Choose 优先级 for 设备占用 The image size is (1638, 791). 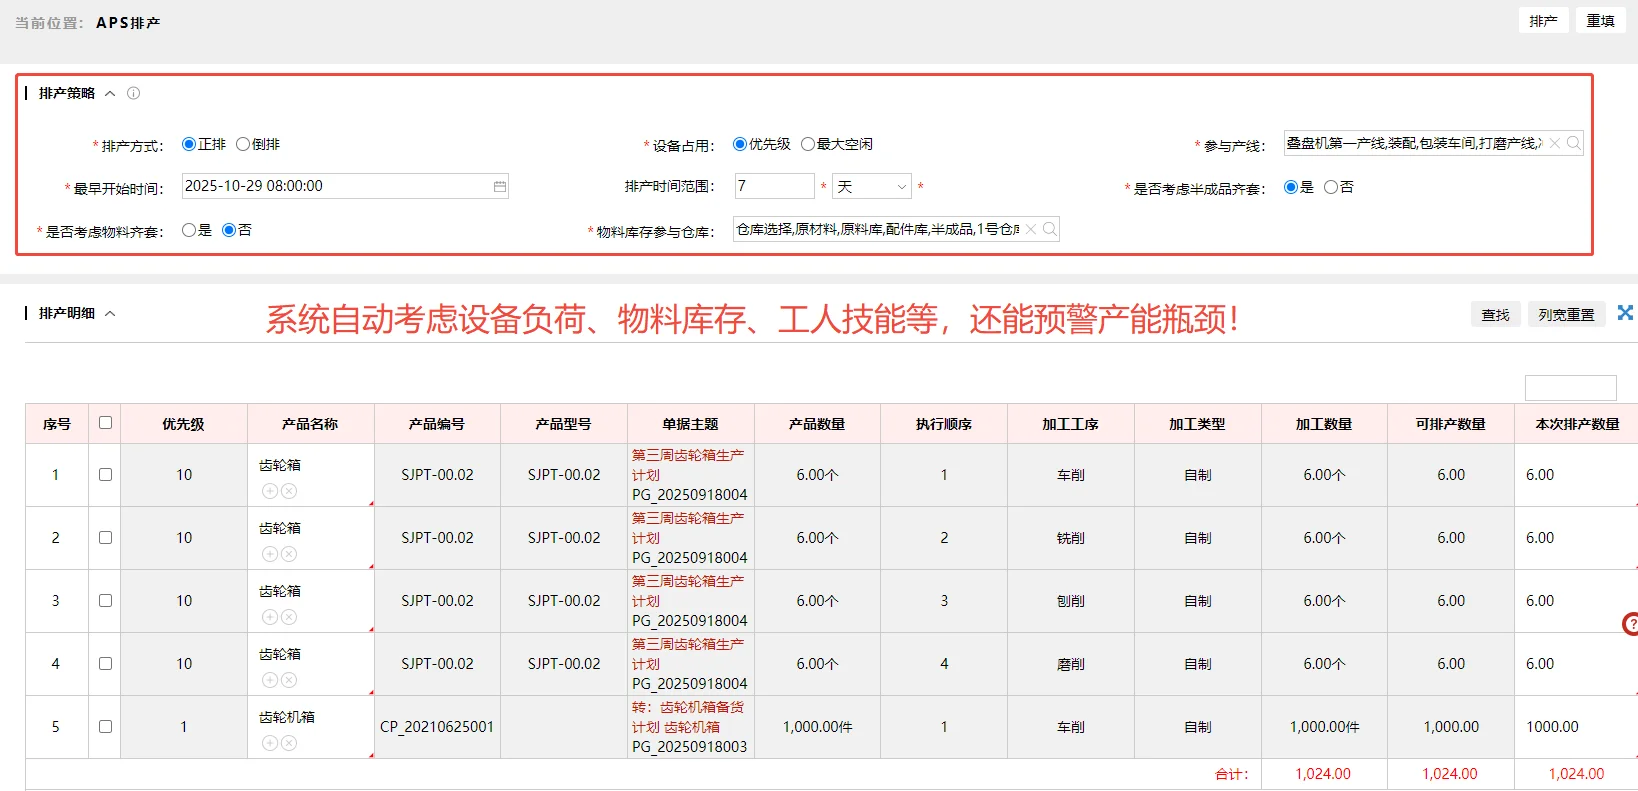[x=740, y=144]
